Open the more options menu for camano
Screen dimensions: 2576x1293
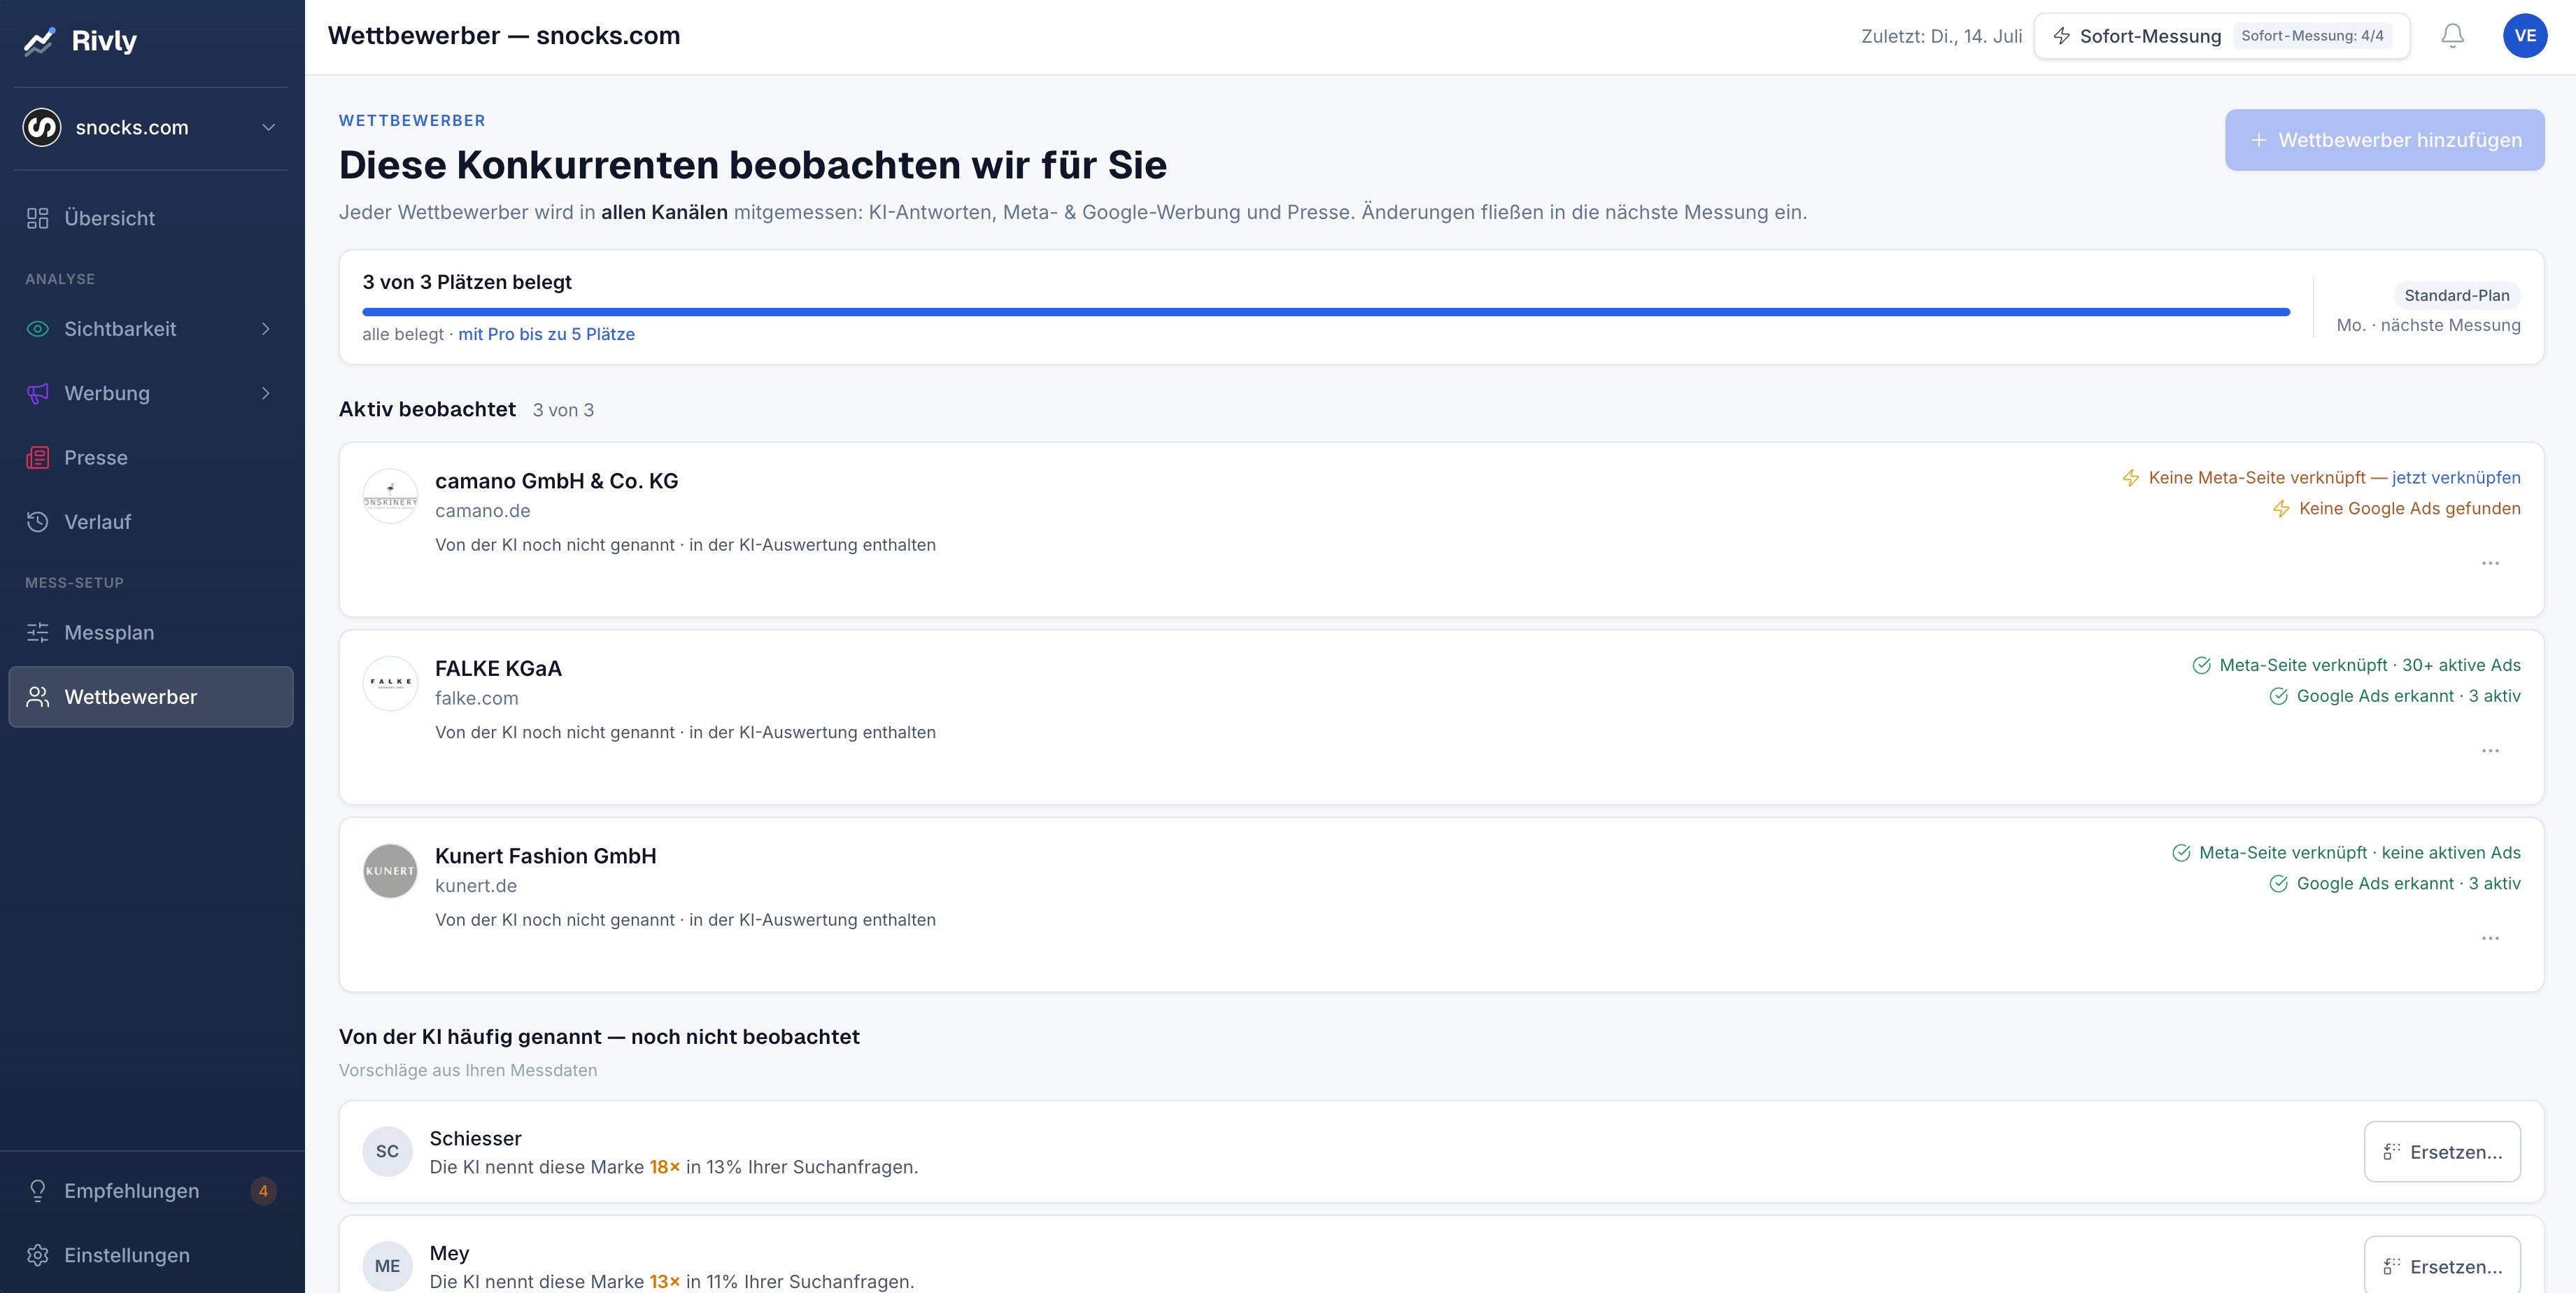coord(2490,563)
